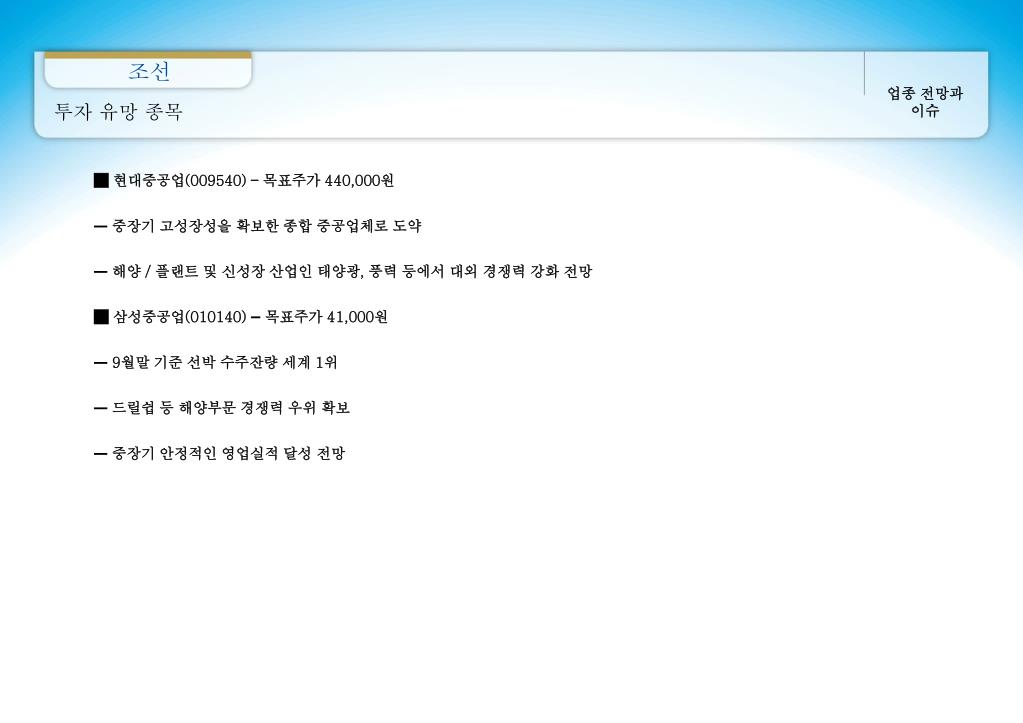Click the 조선 title tab
Image resolution: width=1023 pixels, height=723 pixels.
coord(148,70)
